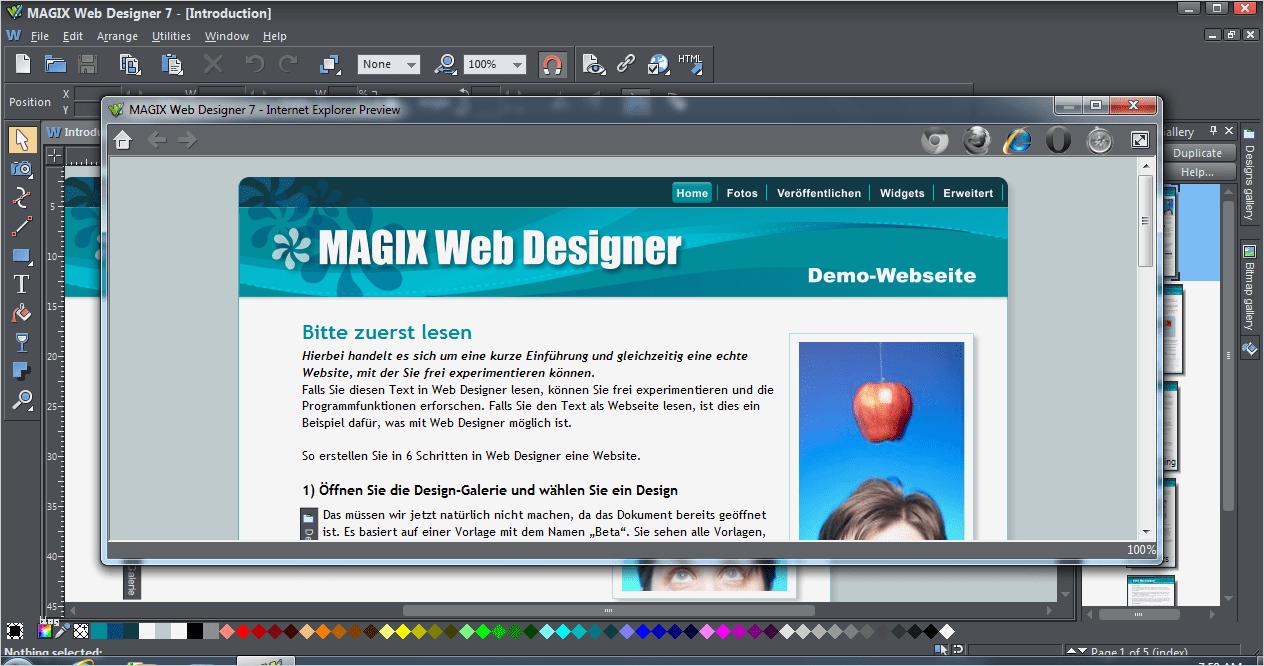Viewport: 1264px width, 666px height.
Task: Click the link chain icon
Action: click(626, 64)
